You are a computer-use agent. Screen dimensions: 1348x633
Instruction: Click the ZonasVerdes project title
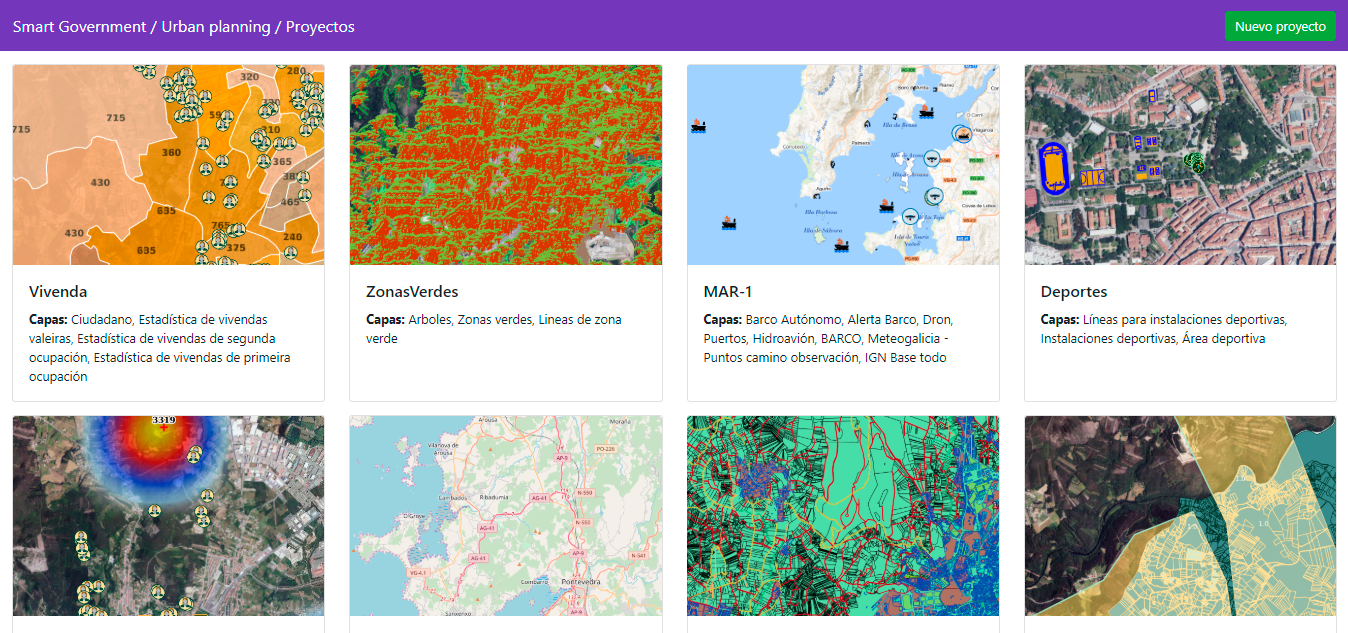(x=412, y=292)
